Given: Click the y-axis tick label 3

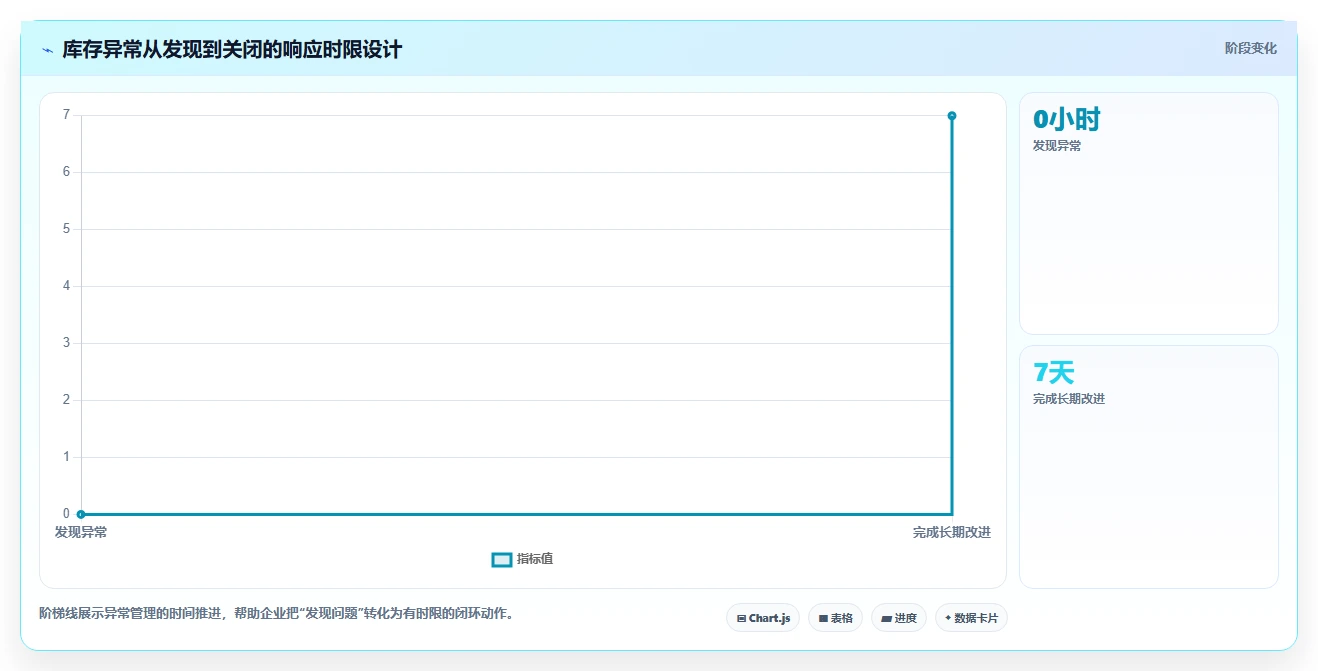Looking at the screenshot, I should pos(66,343).
